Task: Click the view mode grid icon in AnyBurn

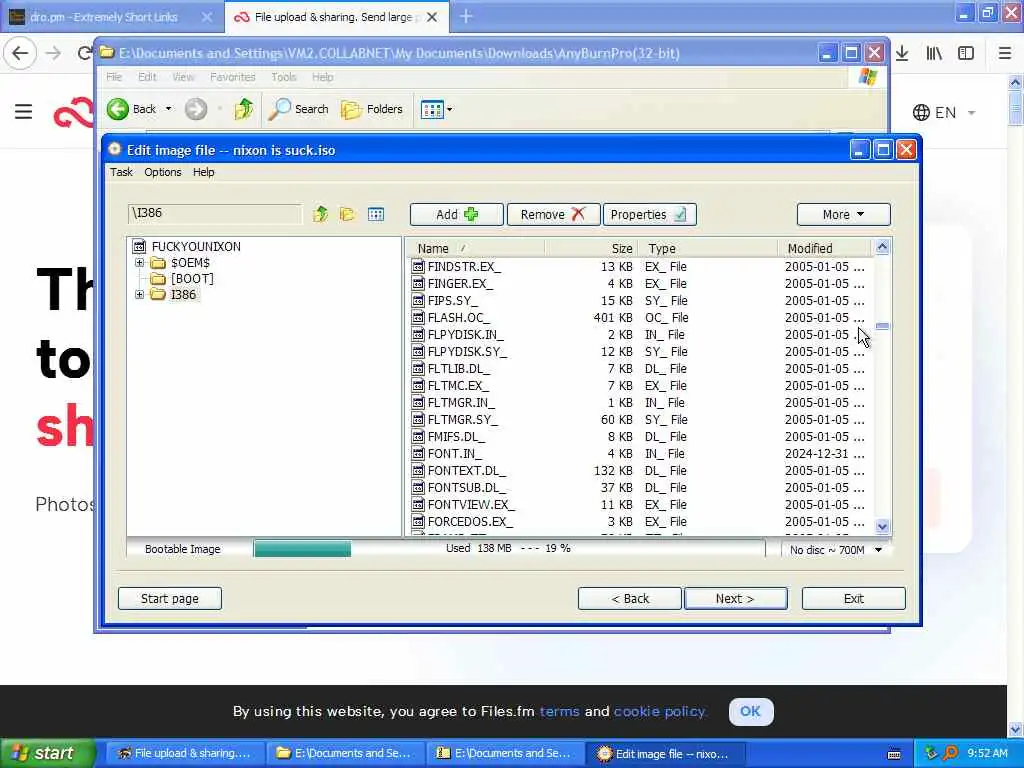Action: tap(376, 214)
